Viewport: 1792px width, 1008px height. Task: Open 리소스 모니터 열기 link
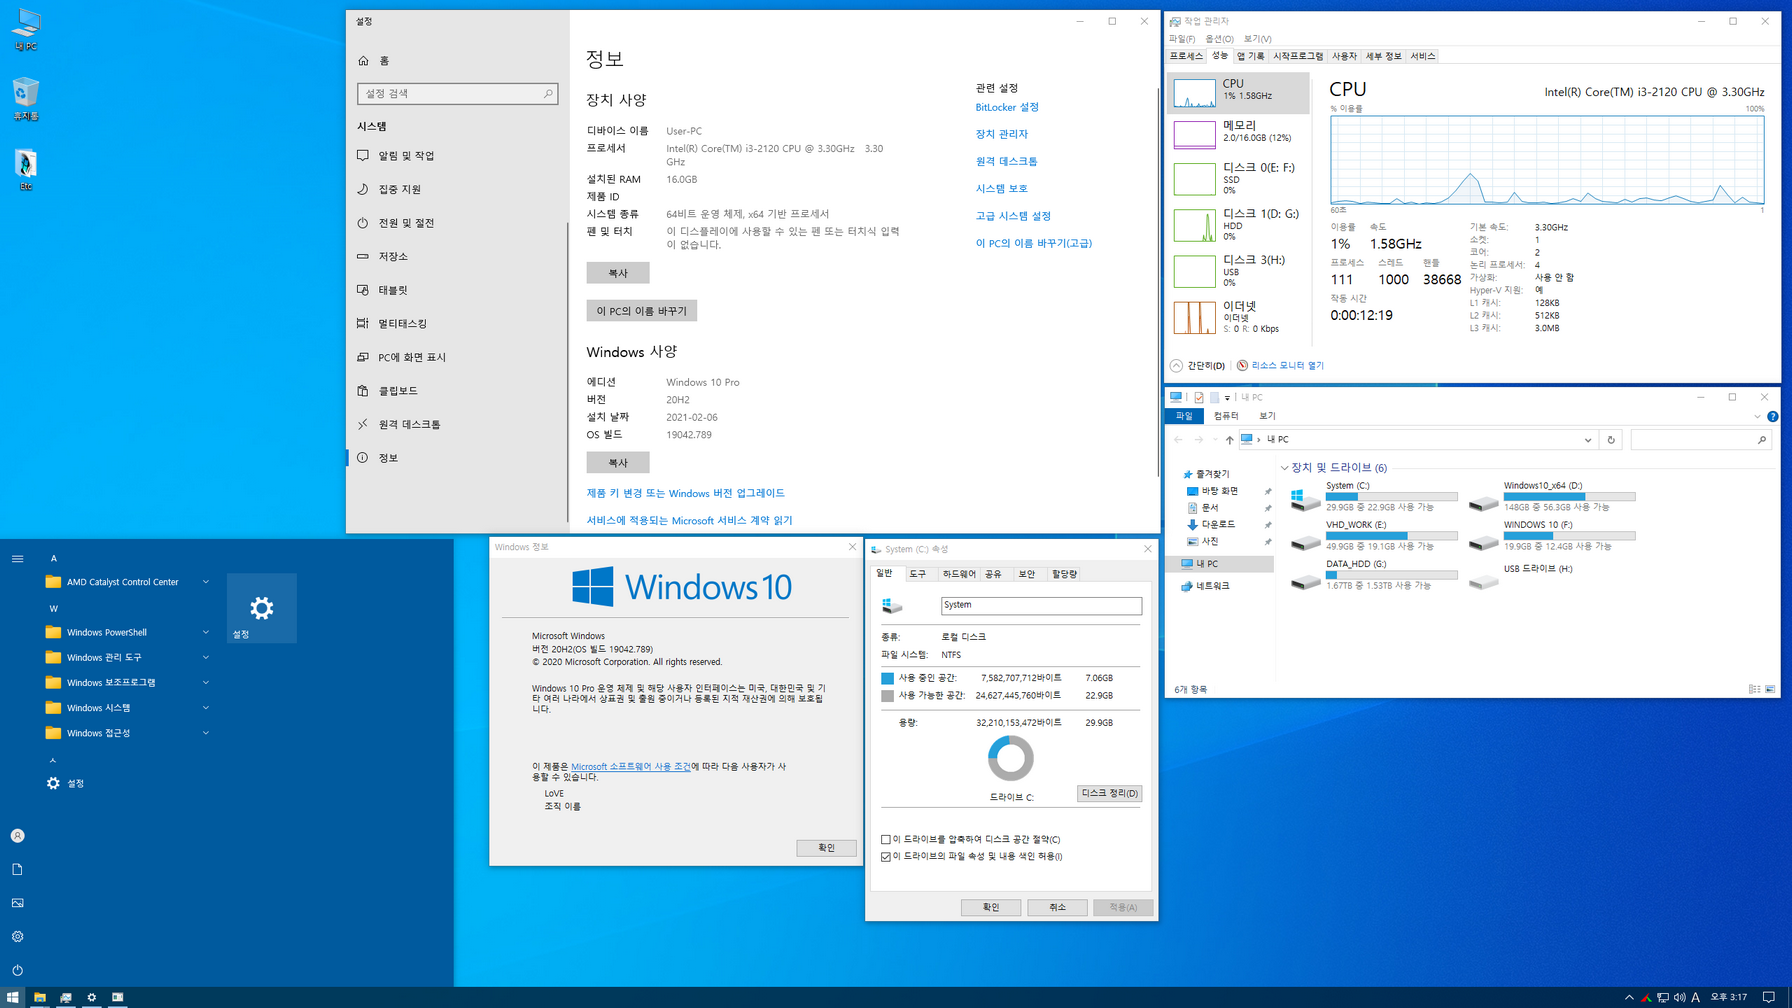click(x=1287, y=366)
